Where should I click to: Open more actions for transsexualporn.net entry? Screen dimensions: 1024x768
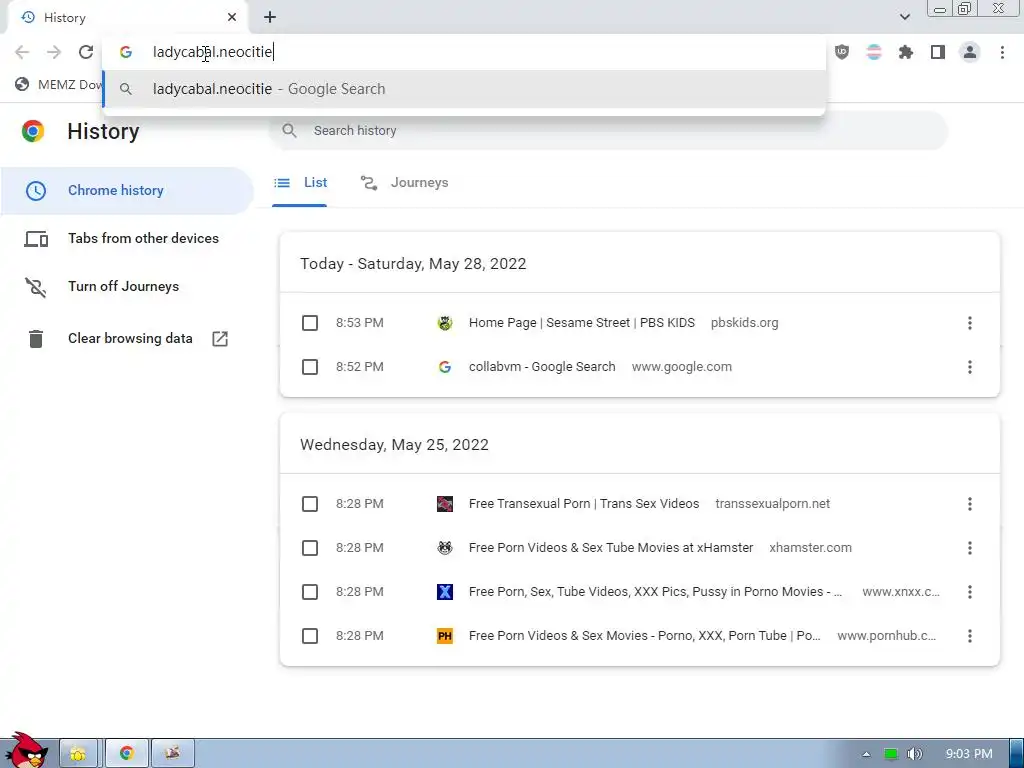(970, 504)
